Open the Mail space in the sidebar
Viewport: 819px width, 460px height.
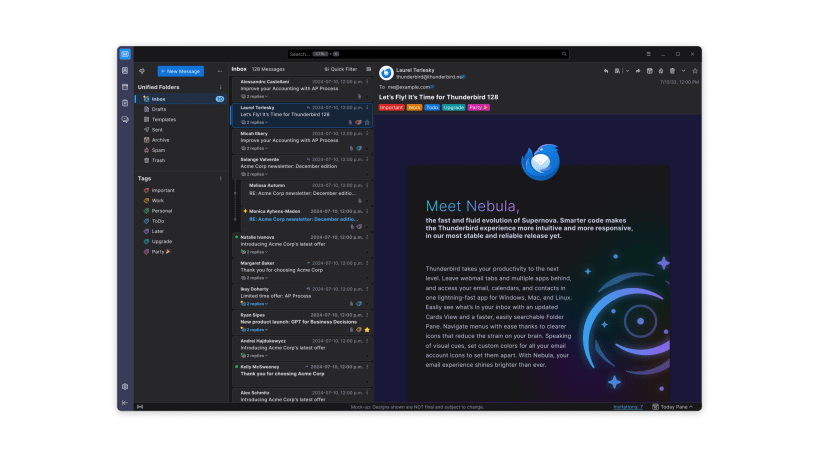(125, 54)
